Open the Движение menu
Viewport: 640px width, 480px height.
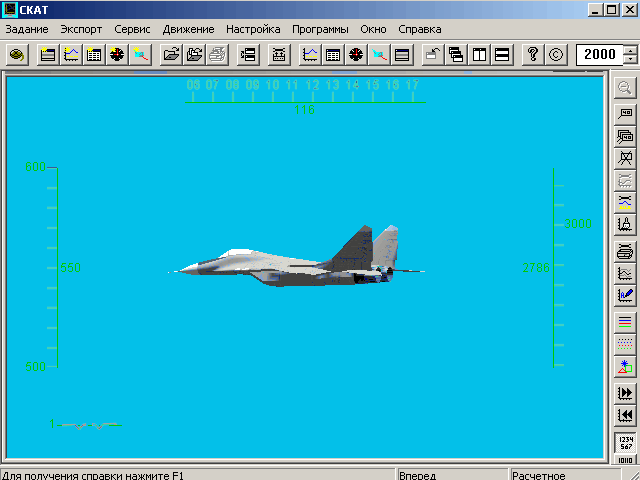pos(188,29)
